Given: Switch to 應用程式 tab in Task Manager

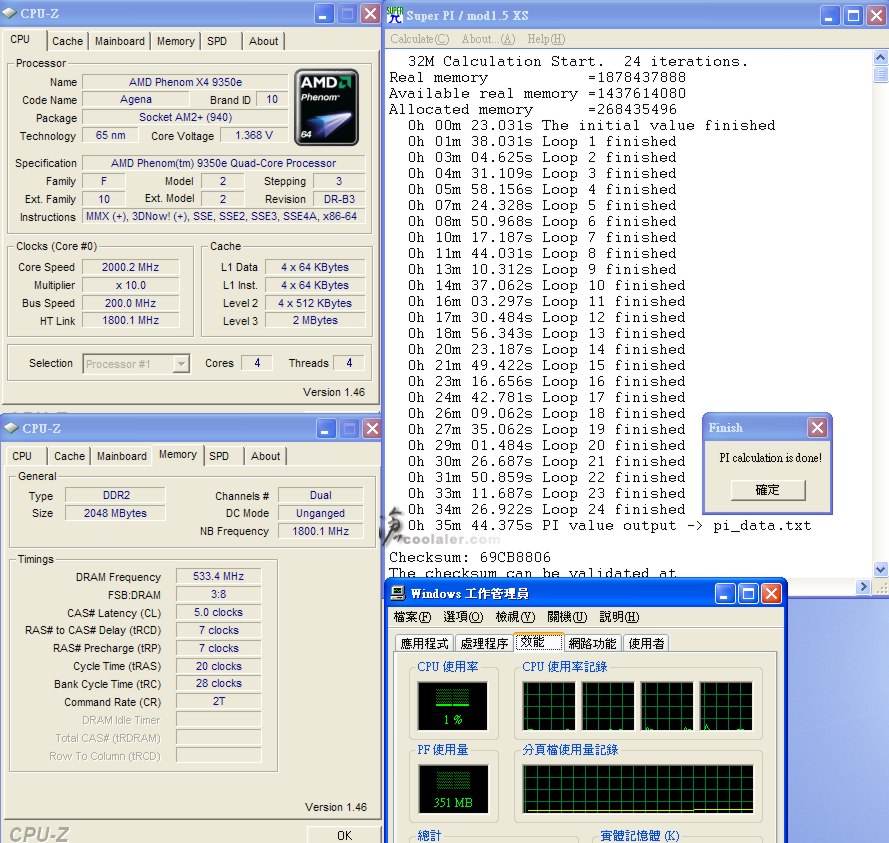Looking at the screenshot, I should coord(424,643).
